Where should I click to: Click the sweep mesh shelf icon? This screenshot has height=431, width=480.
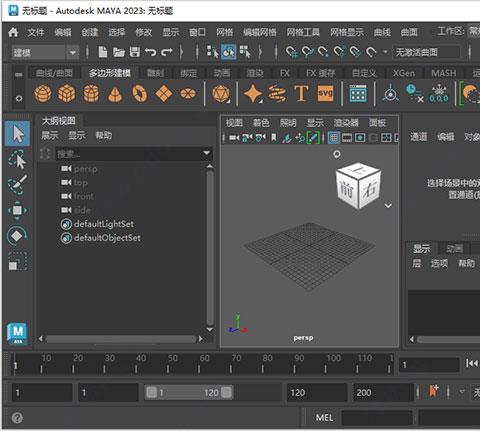pyautogui.click(x=277, y=94)
